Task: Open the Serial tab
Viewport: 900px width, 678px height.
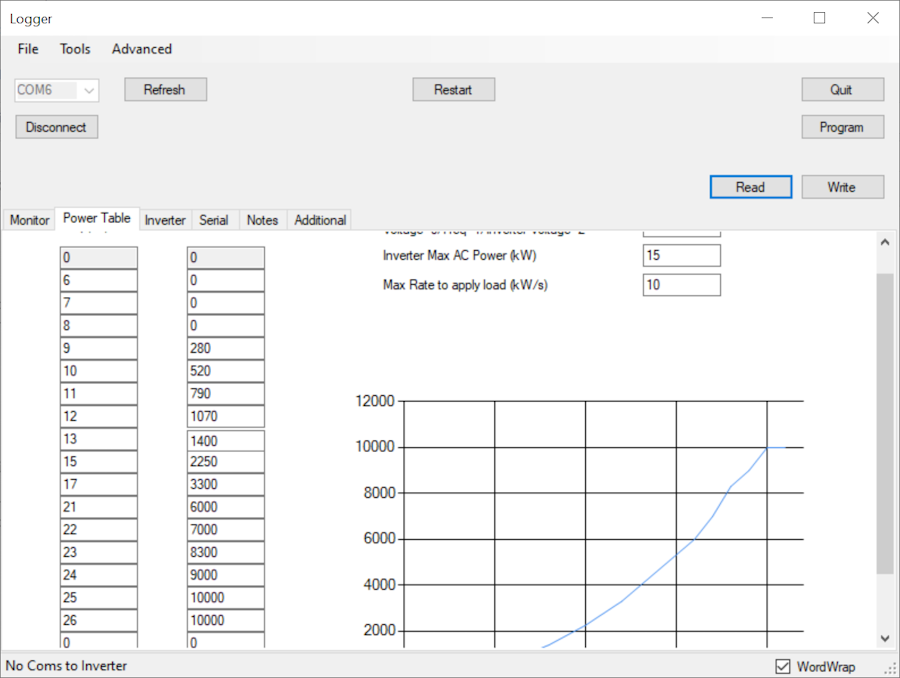Action: click(214, 220)
